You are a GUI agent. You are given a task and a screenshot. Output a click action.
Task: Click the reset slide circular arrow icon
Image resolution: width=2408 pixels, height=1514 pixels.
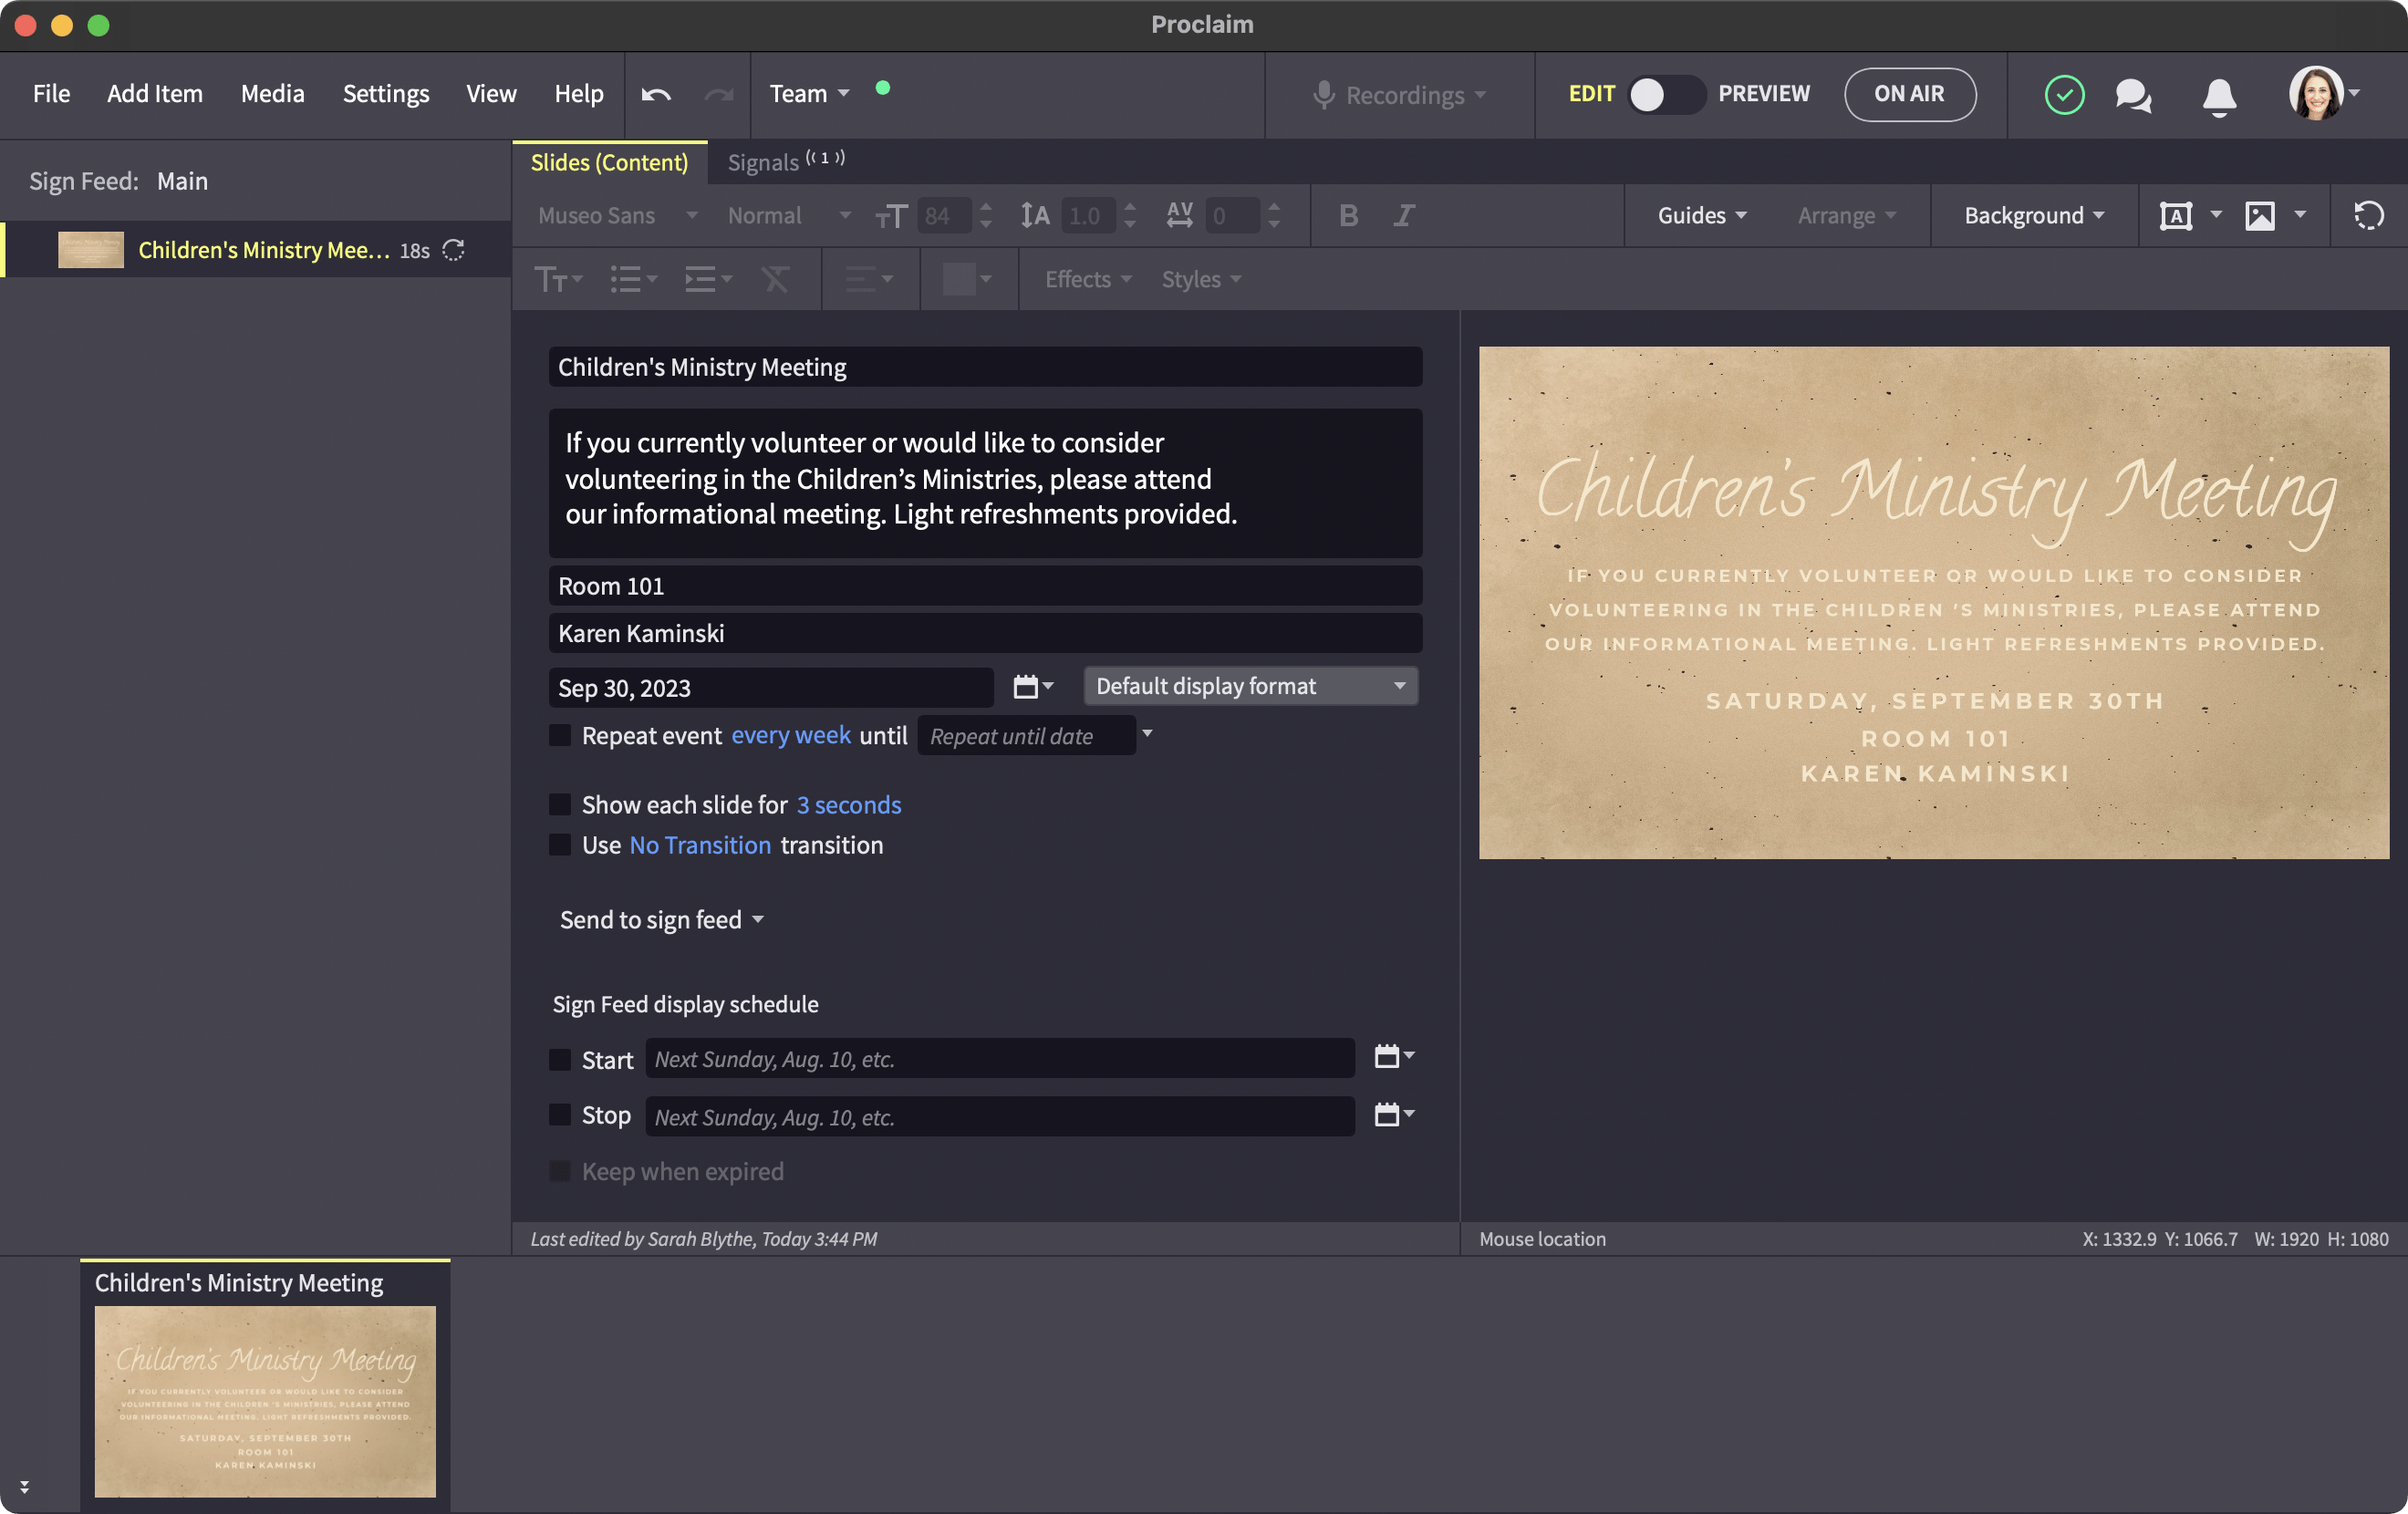coord(2368,216)
